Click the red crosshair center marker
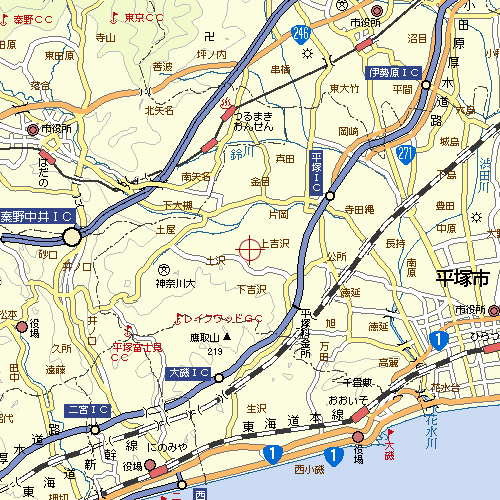The height and width of the screenshot is (500, 500). [x=250, y=250]
